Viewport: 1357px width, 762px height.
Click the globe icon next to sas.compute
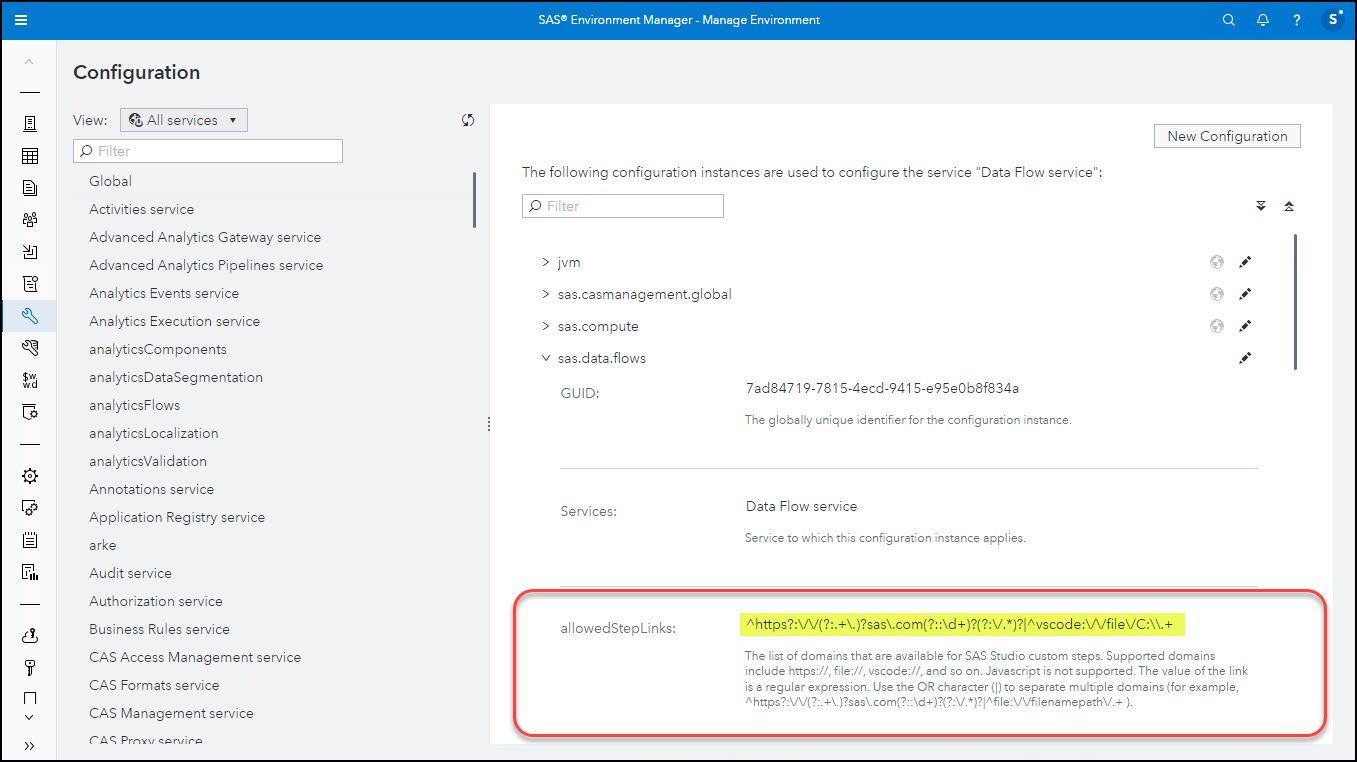pyautogui.click(x=1216, y=325)
